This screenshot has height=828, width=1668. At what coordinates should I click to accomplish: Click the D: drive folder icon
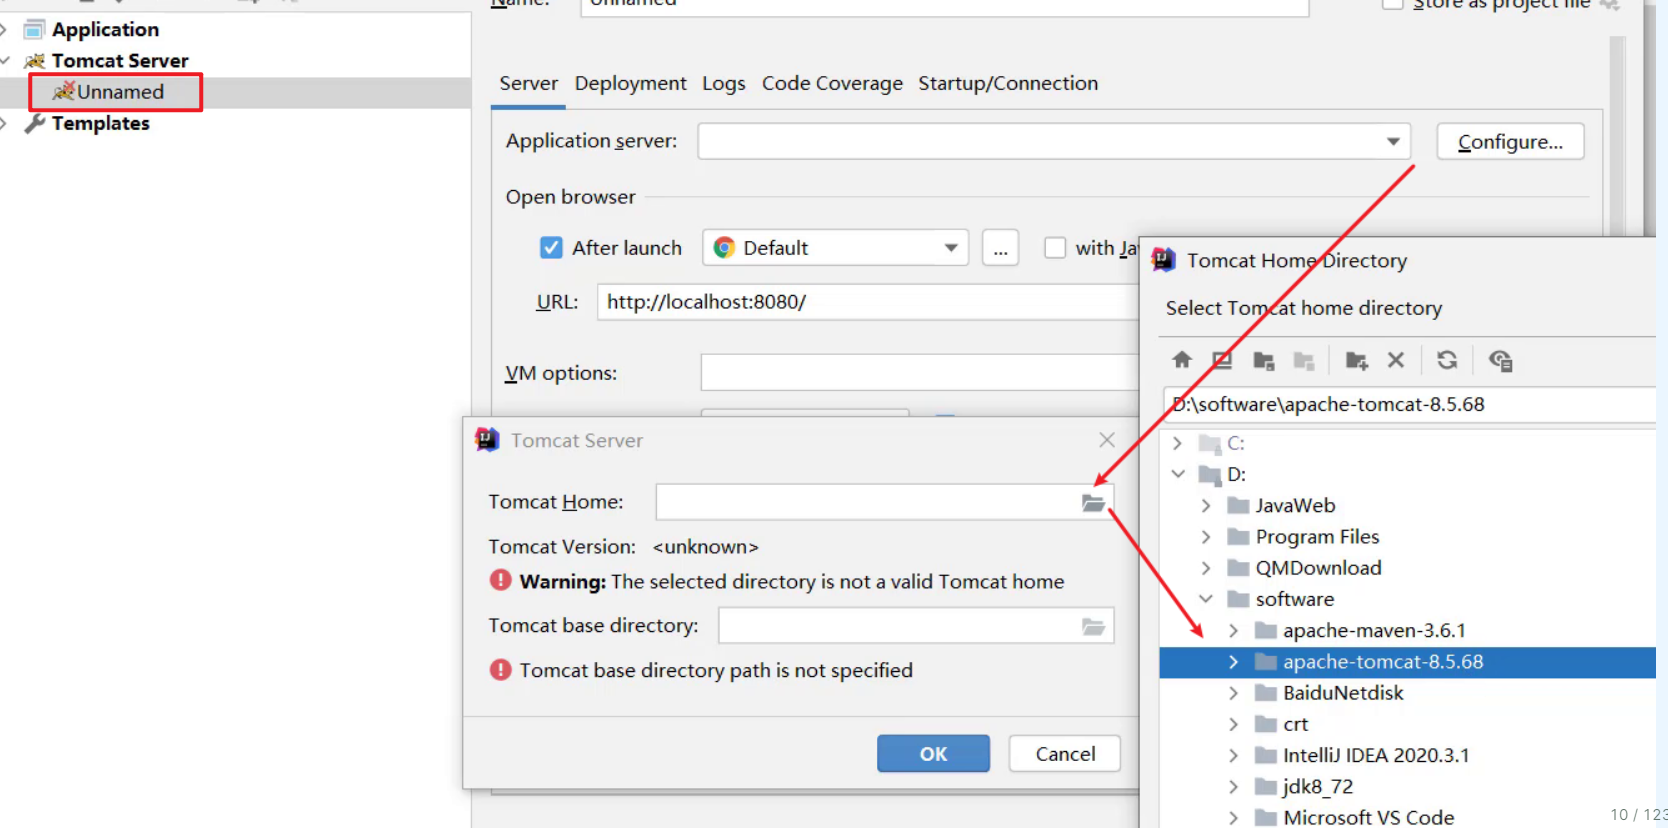(1210, 474)
